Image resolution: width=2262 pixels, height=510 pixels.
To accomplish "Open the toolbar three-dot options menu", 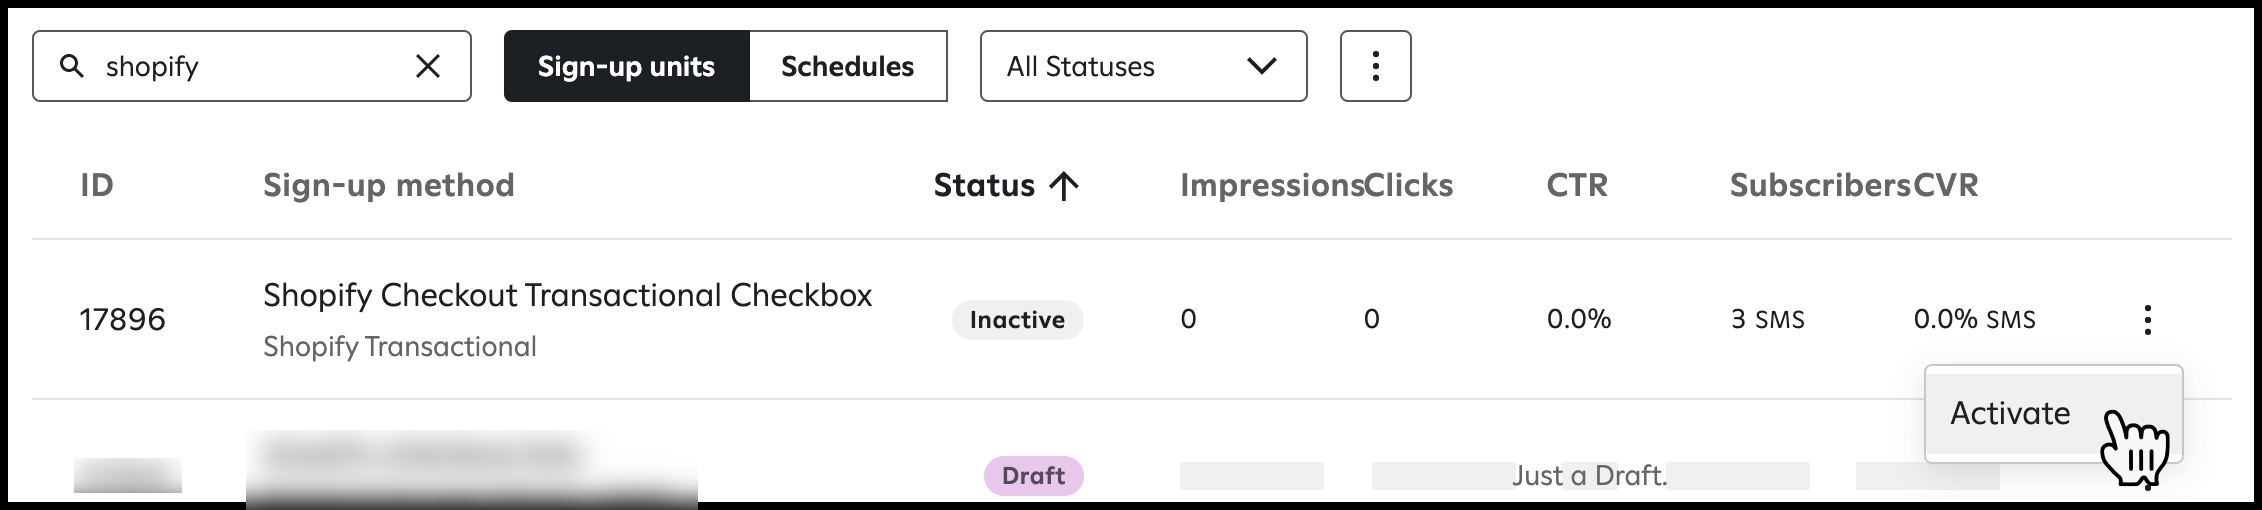I will click(x=1375, y=66).
